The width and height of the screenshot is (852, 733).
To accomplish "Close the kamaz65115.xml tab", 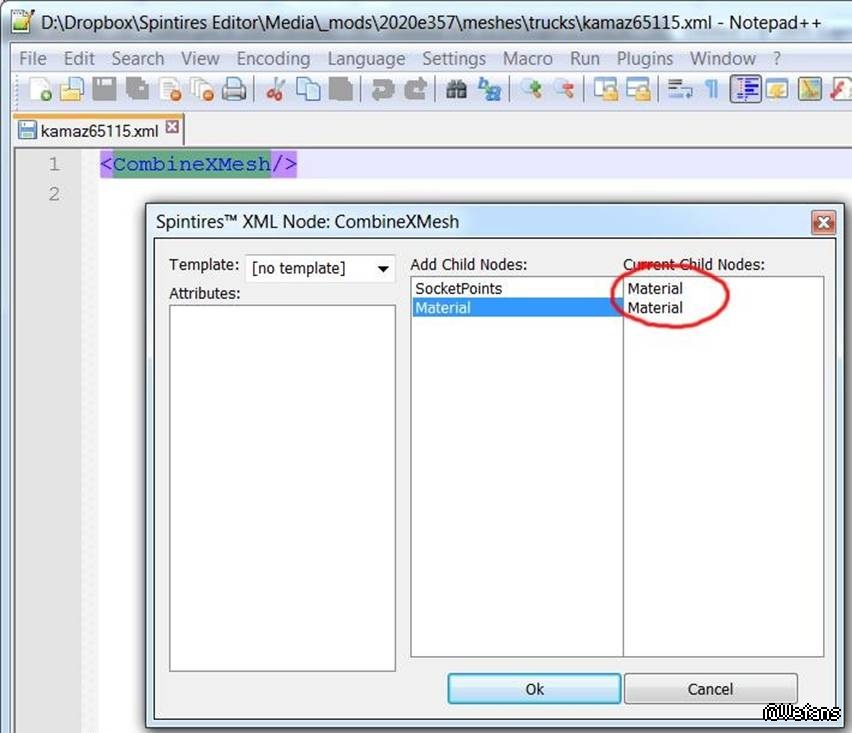I will pos(172,128).
